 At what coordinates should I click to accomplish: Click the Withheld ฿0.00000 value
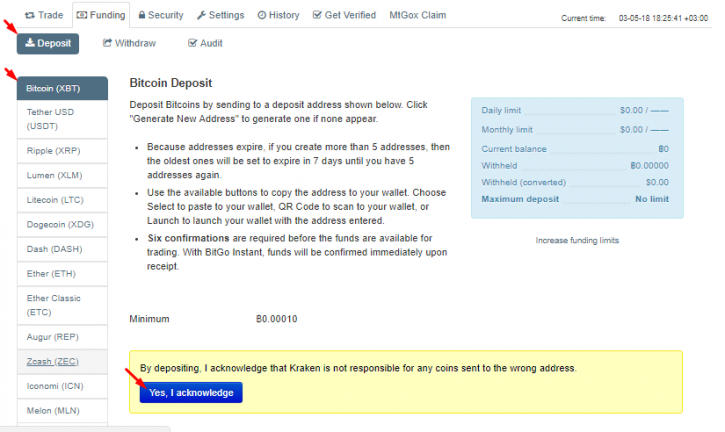[649, 166]
